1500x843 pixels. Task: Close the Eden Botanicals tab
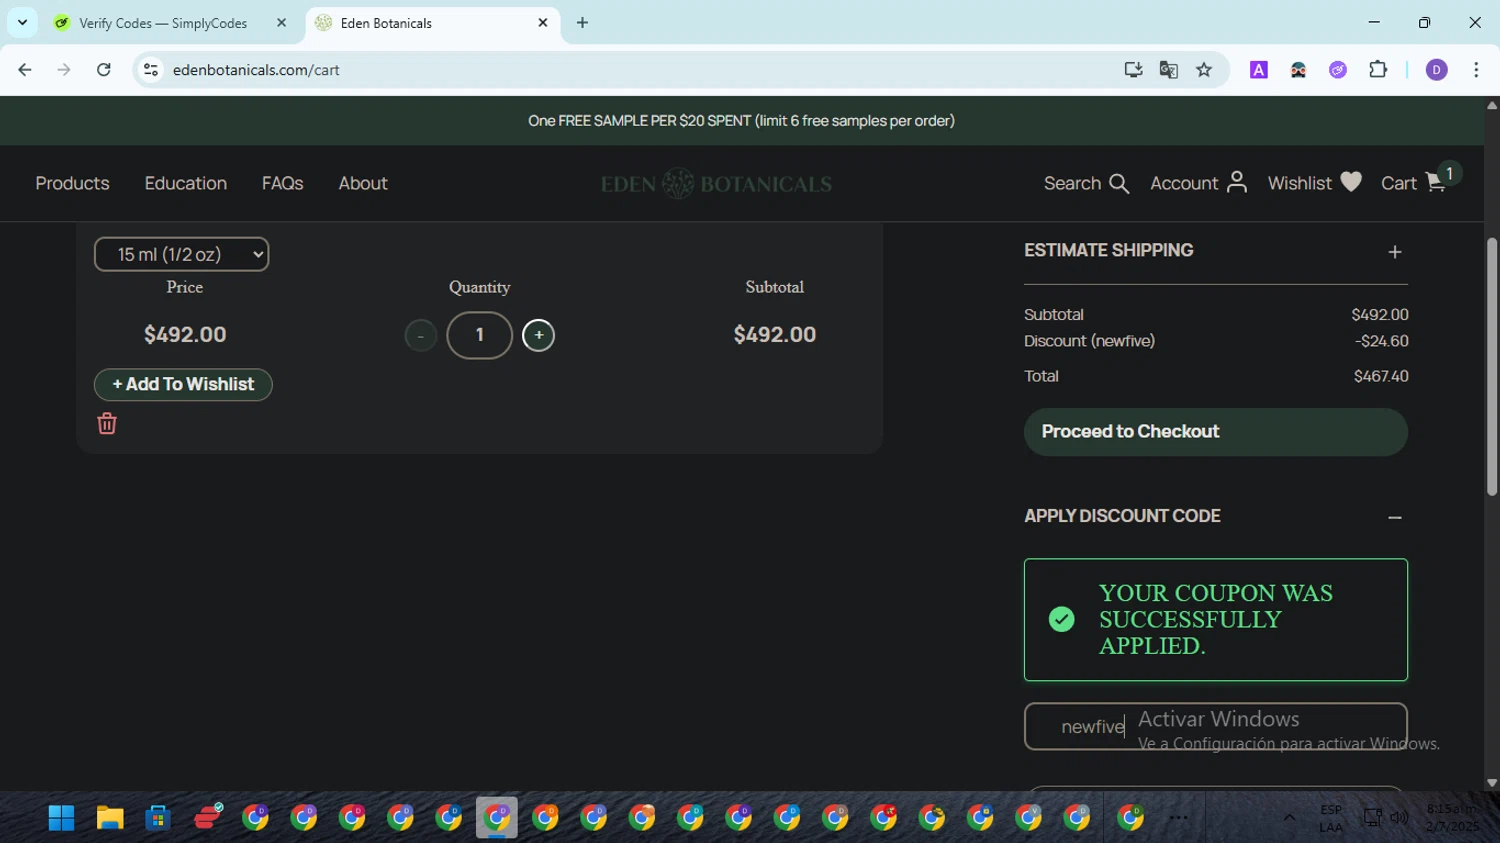pos(543,23)
